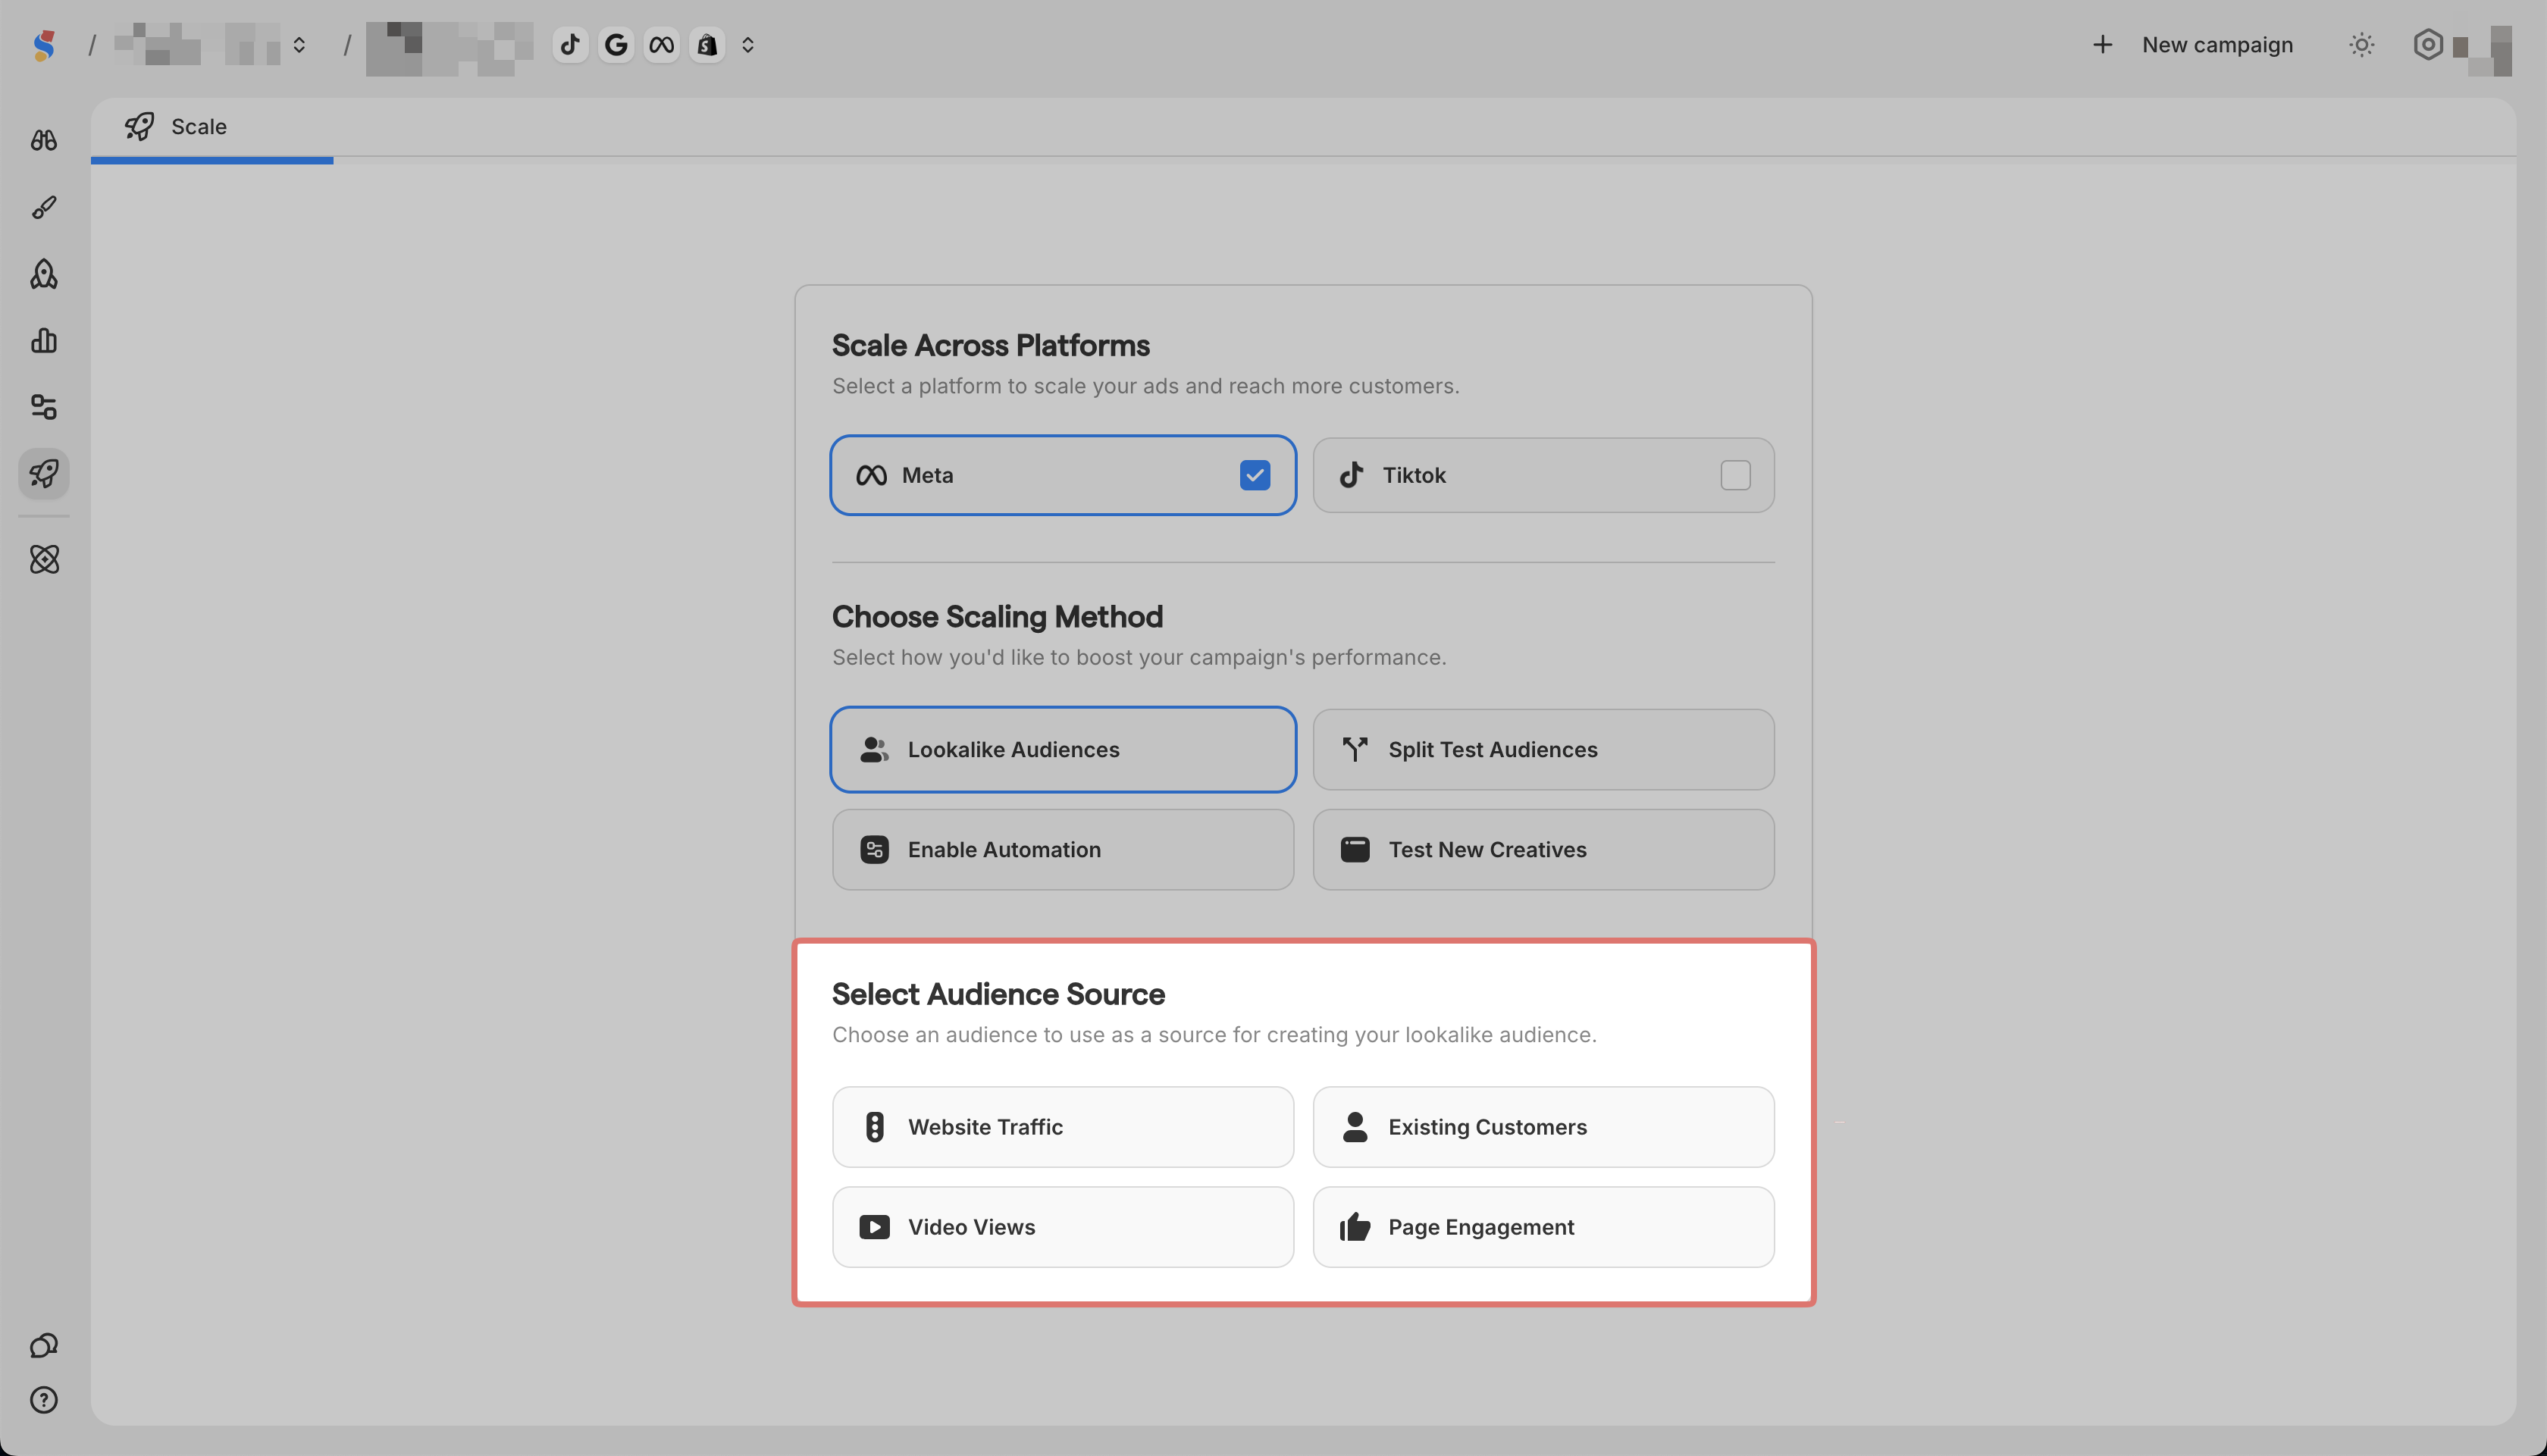Click the automation sliders sidebar icon
The width and height of the screenshot is (2547, 1456).
43,407
